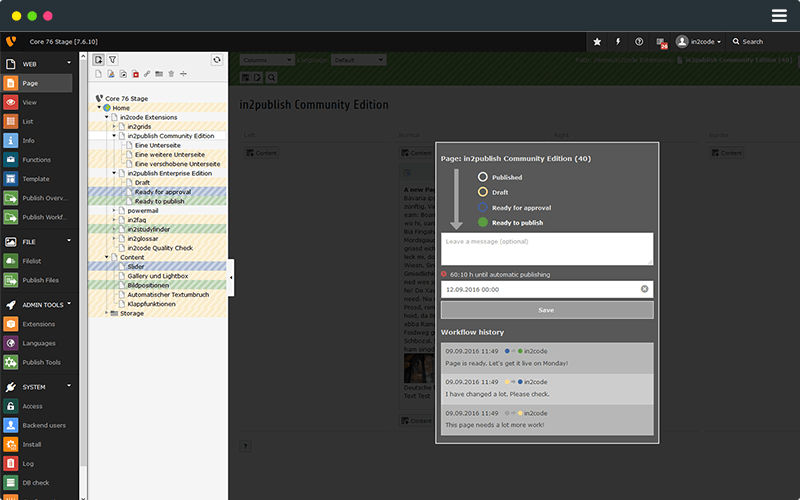Image resolution: width=800 pixels, height=500 pixels.
Task: Open the hamburger menu in the title bar
Action: click(779, 16)
